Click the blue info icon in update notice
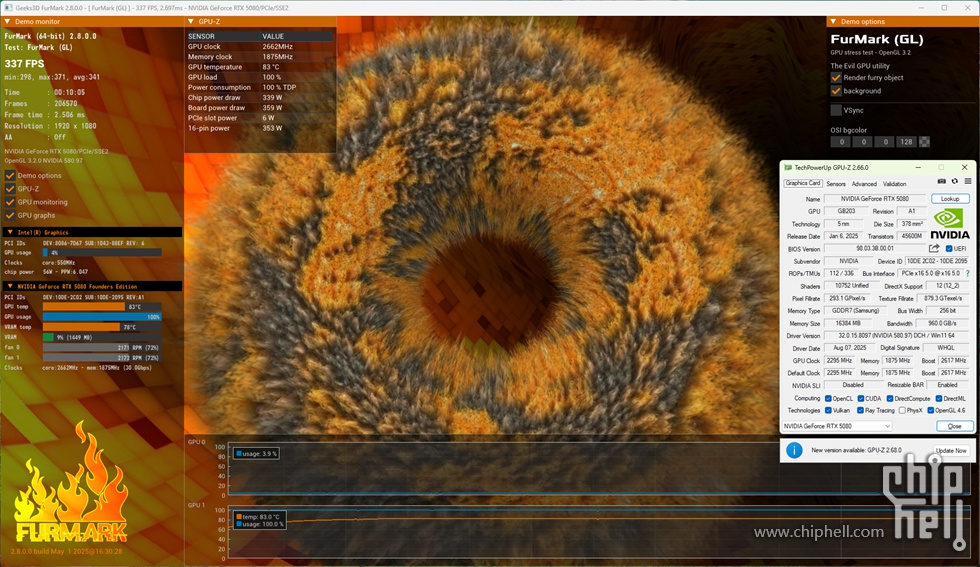This screenshot has height=567, width=980. (x=794, y=450)
